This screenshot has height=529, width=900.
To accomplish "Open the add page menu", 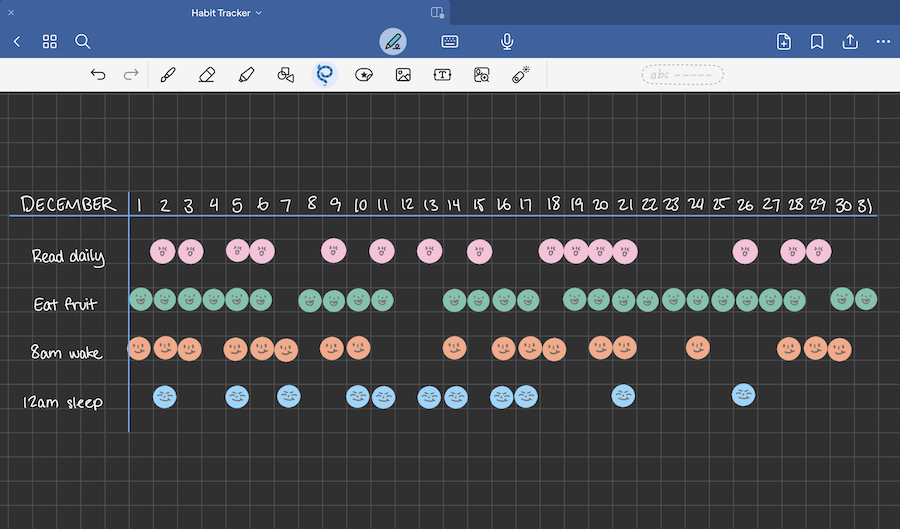I will (784, 41).
